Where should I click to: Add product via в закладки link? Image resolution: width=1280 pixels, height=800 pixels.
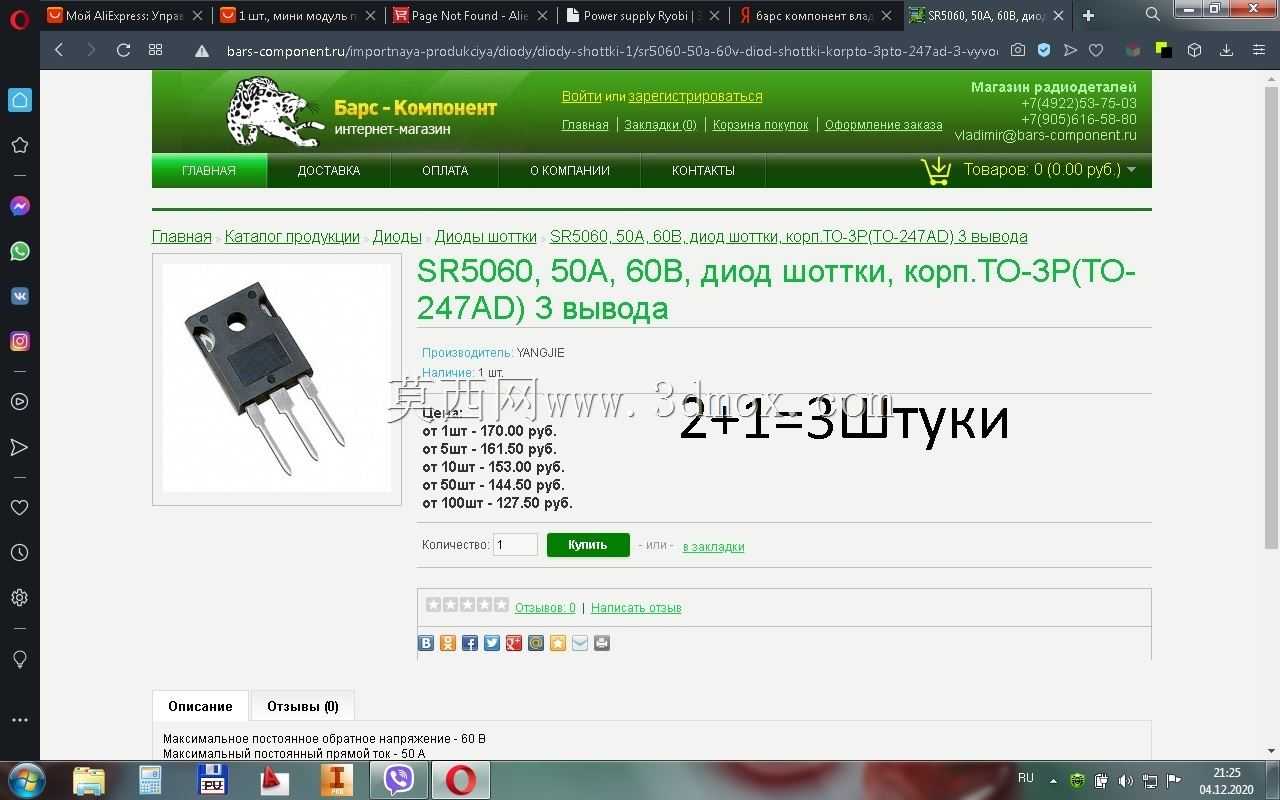click(x=713, y=546)
